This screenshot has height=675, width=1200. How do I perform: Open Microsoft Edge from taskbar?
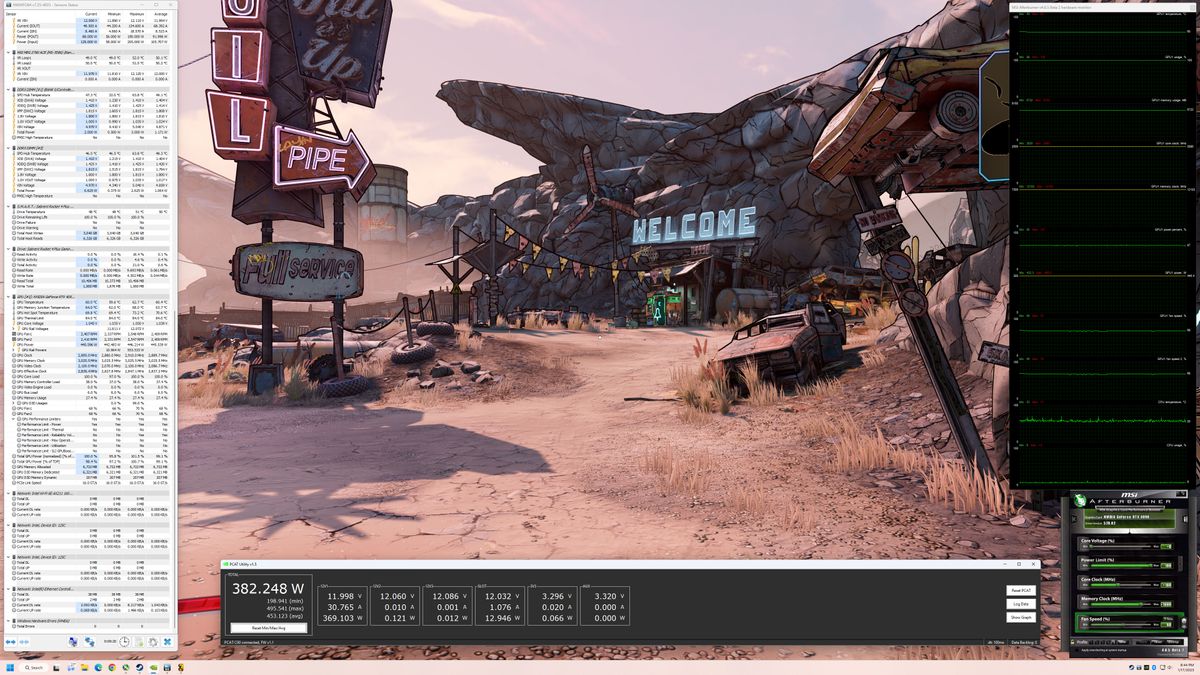98,668
